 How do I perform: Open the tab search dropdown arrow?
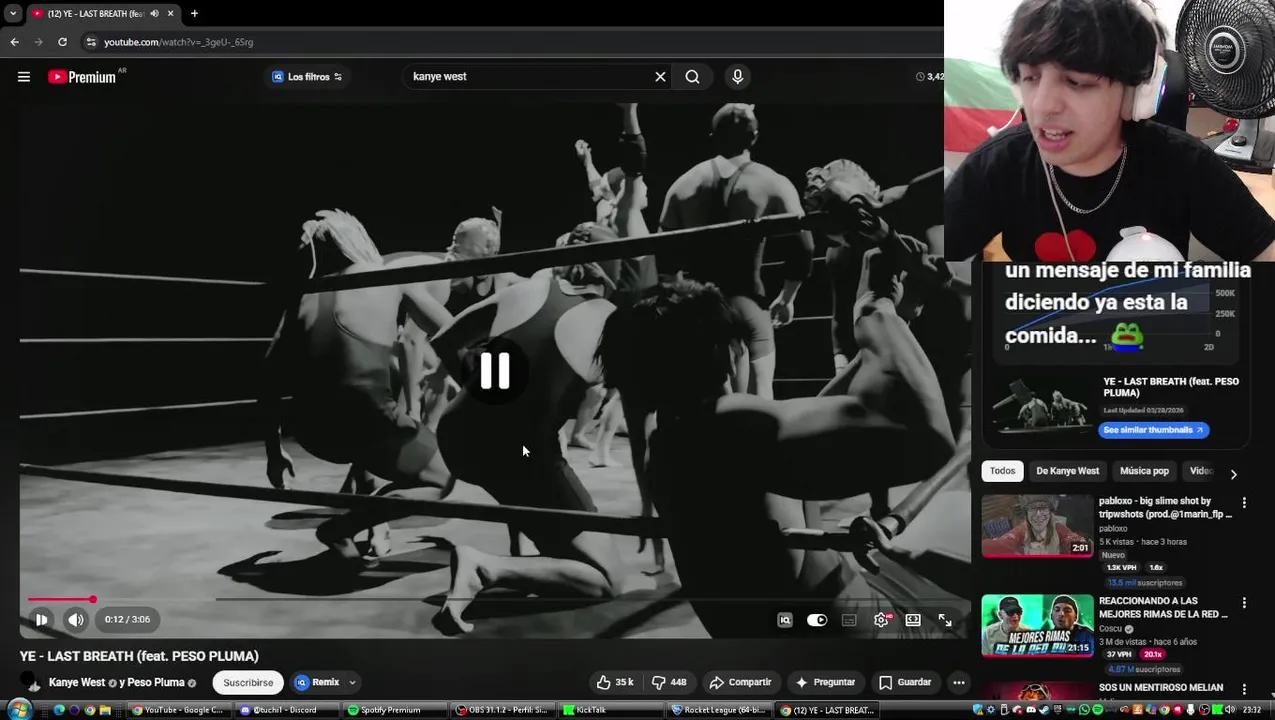tap(13, 13)
